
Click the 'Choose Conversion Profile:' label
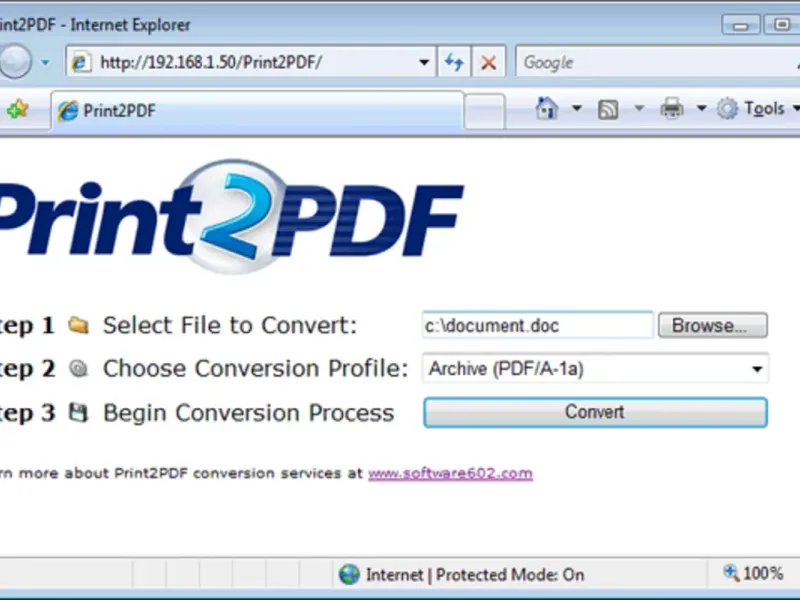tap(256, 368)
